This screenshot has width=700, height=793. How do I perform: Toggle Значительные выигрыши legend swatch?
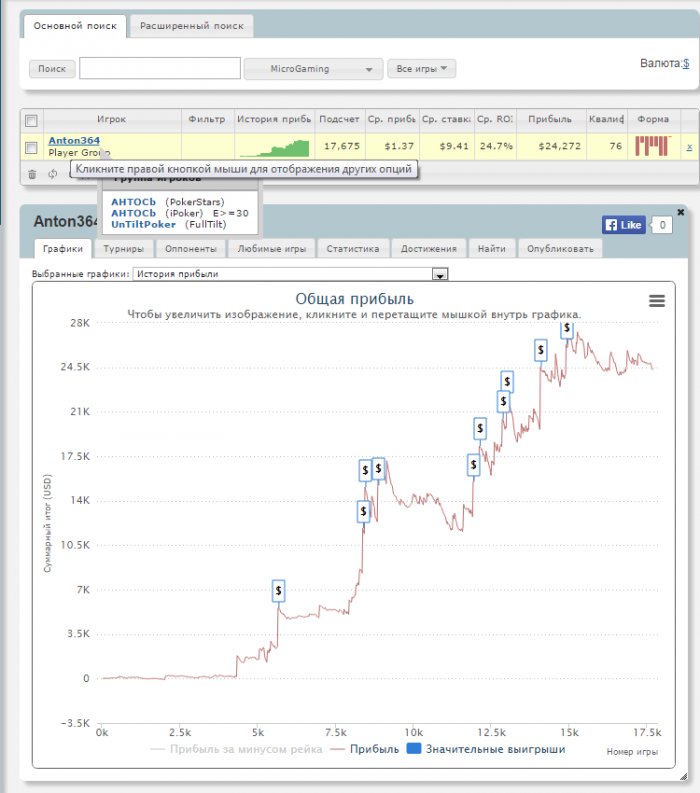point(413,749)
